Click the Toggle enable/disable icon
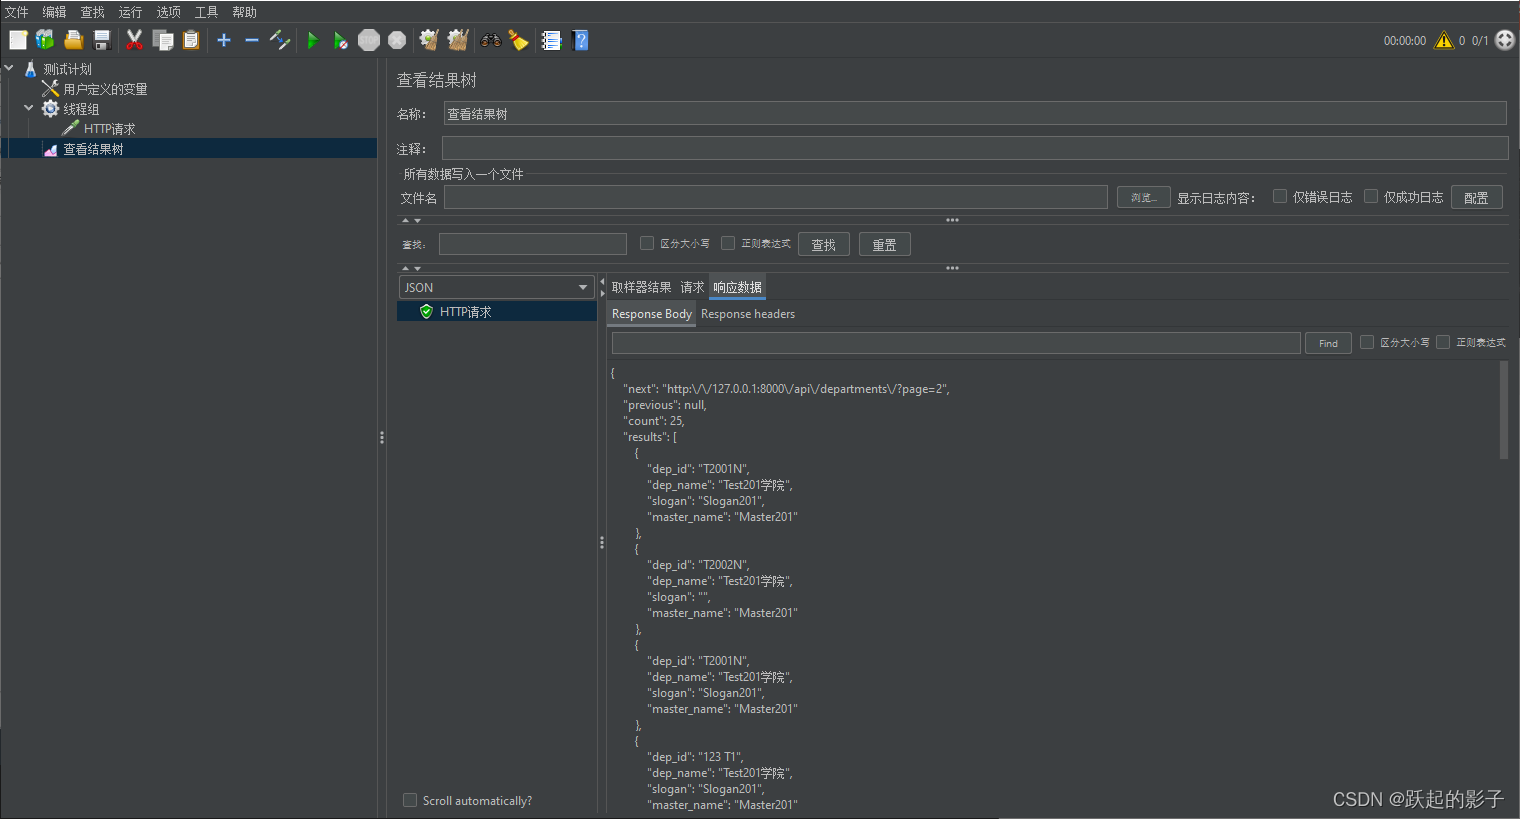The image size is (1520, 819). pyautogui.click(x=280, y=40)
